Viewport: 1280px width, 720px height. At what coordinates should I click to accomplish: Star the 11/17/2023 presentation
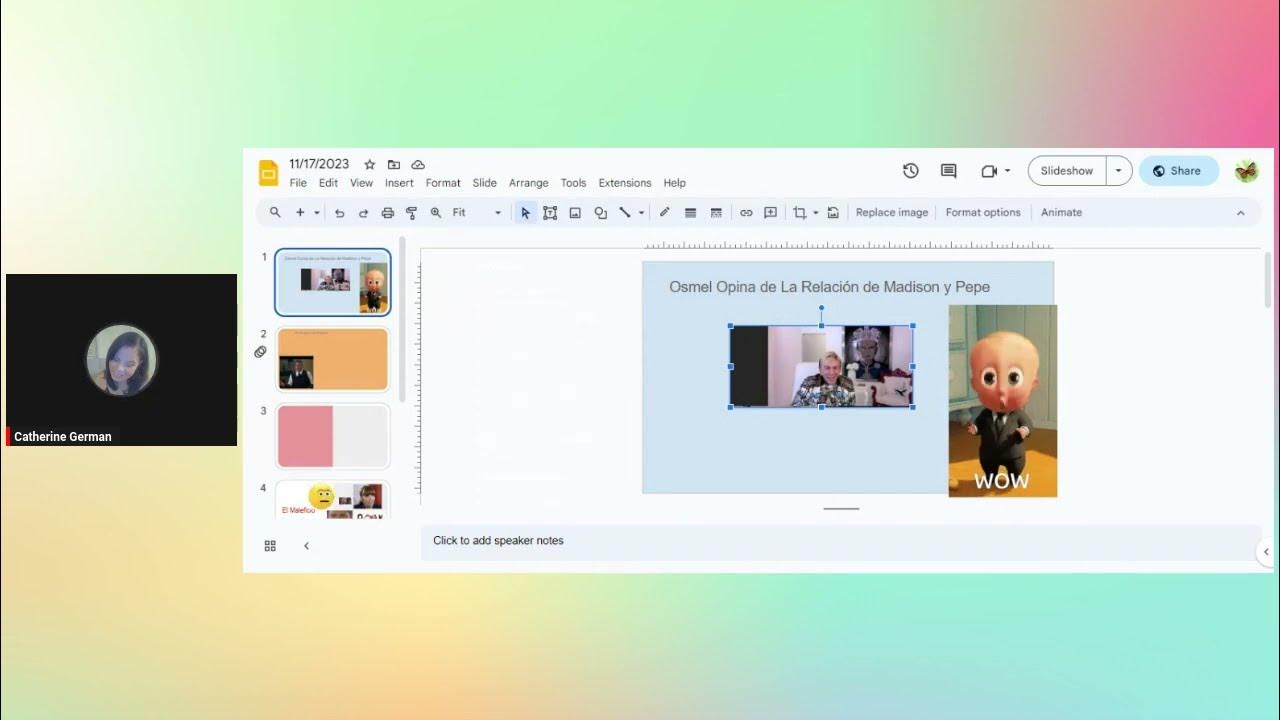(x=369, y=164)
